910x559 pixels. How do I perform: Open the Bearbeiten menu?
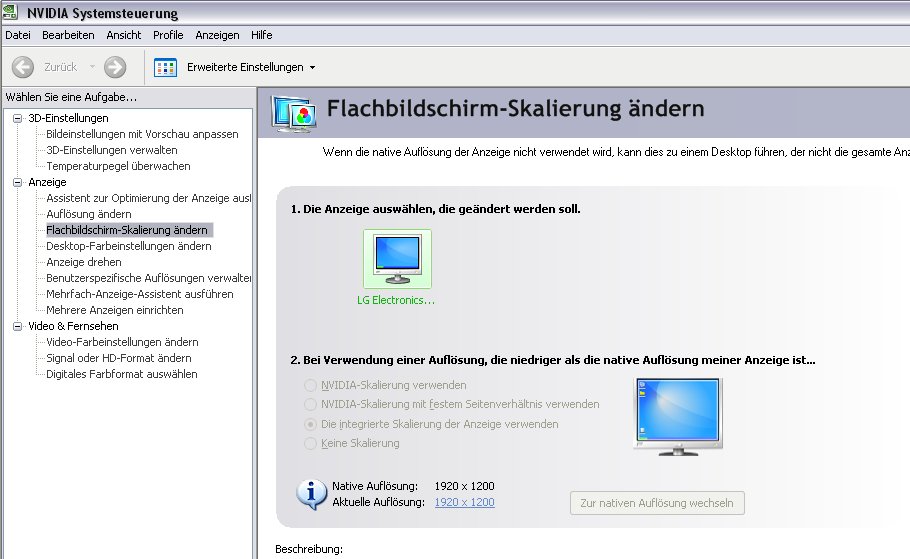(x=68, y=35)
